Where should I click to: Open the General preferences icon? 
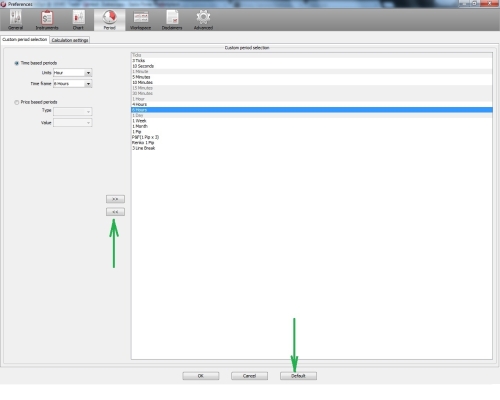(x=15, y=17)
